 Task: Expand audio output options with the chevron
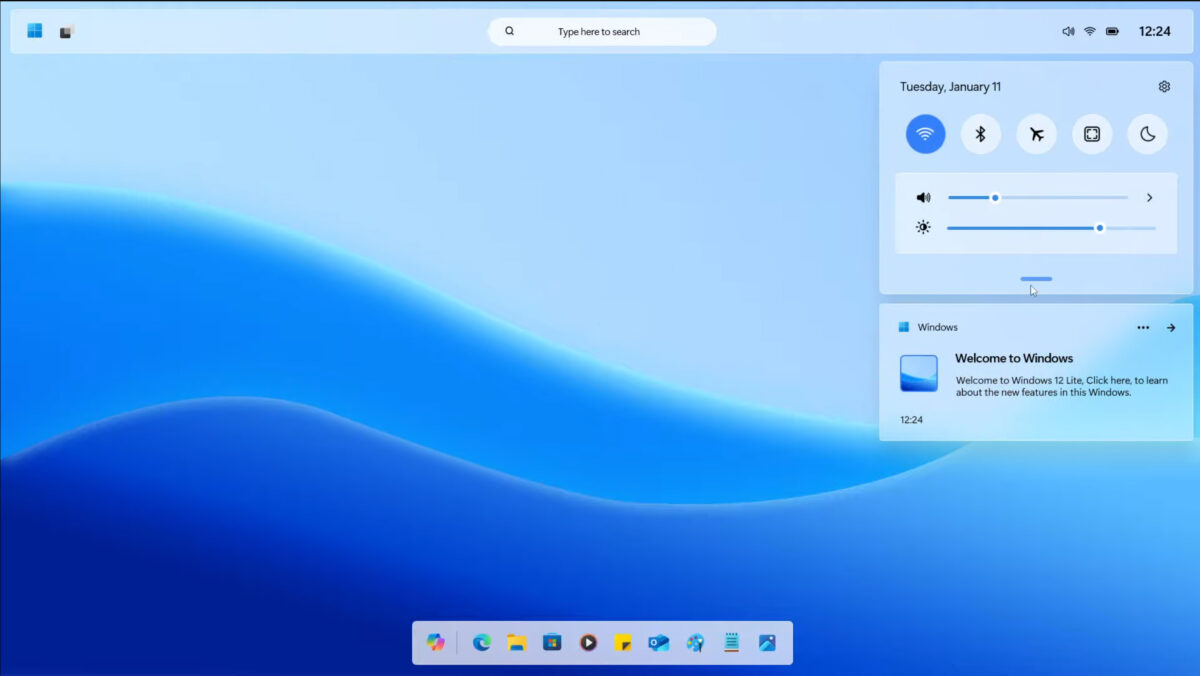[1149, 197]
